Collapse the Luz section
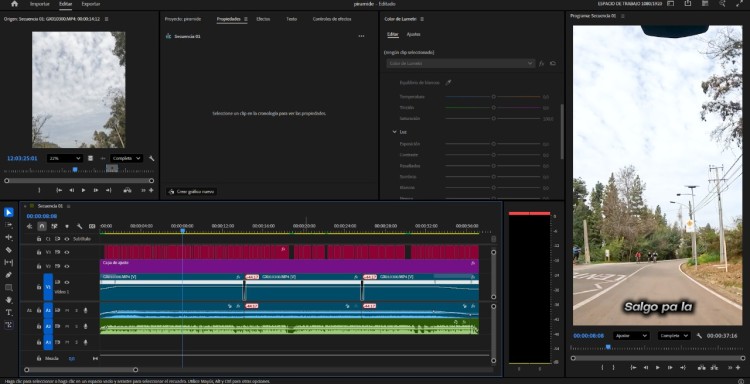Viewport: 750px width, 384px height. (x=395, y=132)
